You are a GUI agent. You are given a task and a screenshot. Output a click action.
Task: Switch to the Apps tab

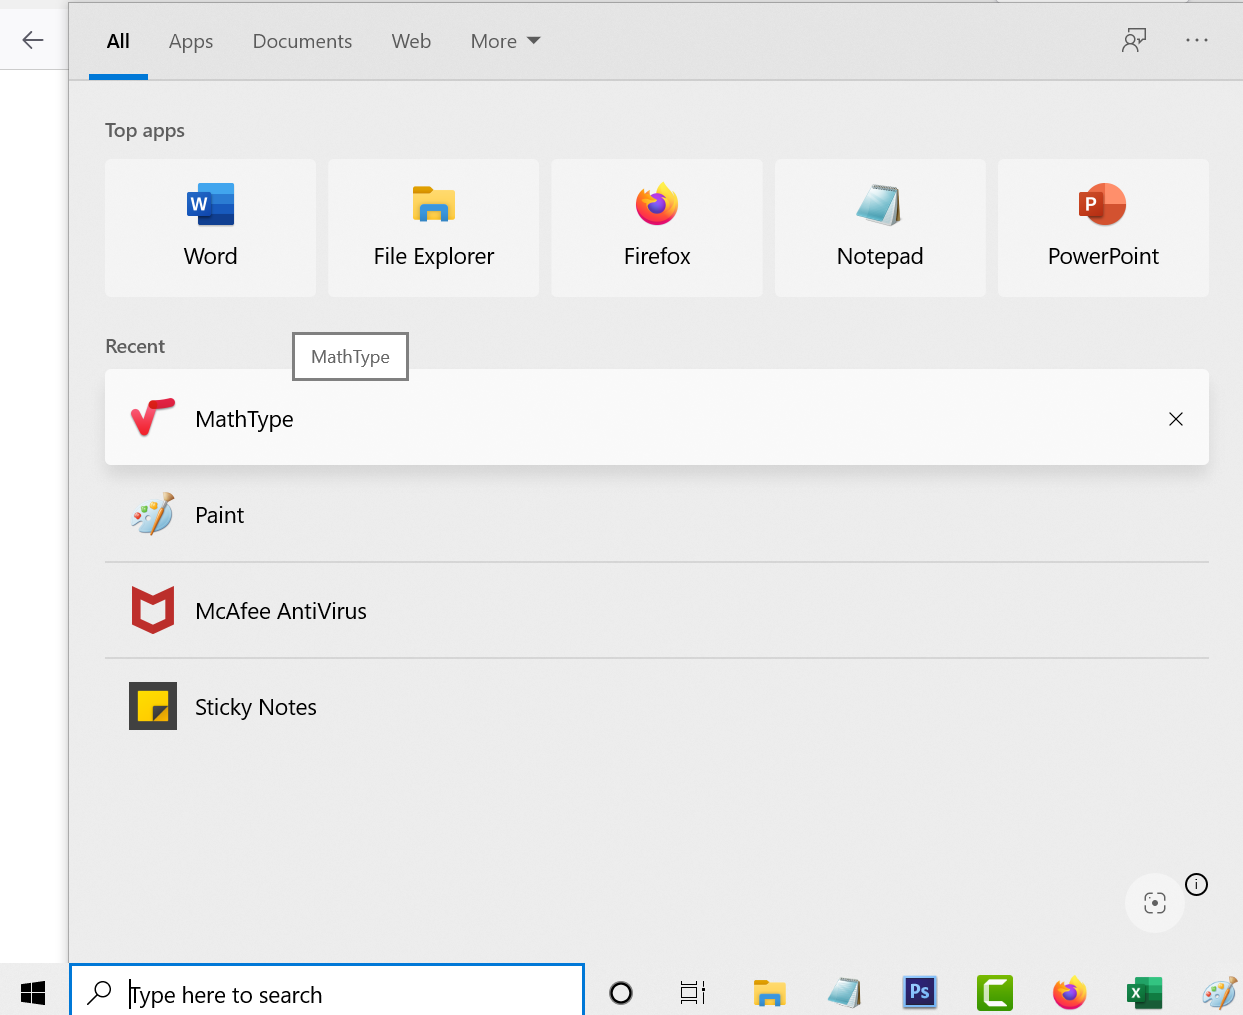click(191, 41)
